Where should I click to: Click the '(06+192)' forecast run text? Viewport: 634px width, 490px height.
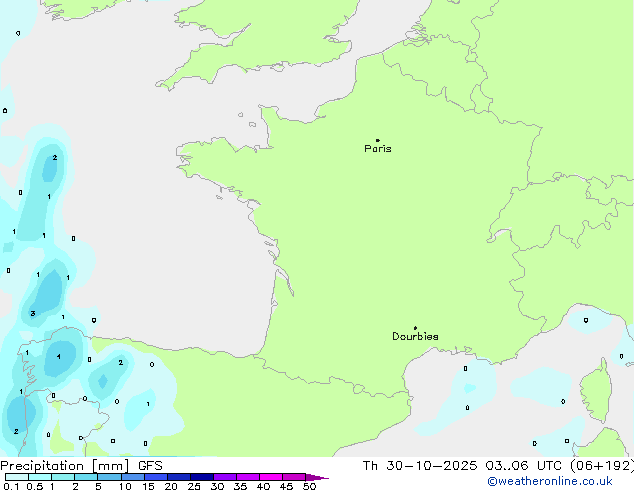coord(602,466)
